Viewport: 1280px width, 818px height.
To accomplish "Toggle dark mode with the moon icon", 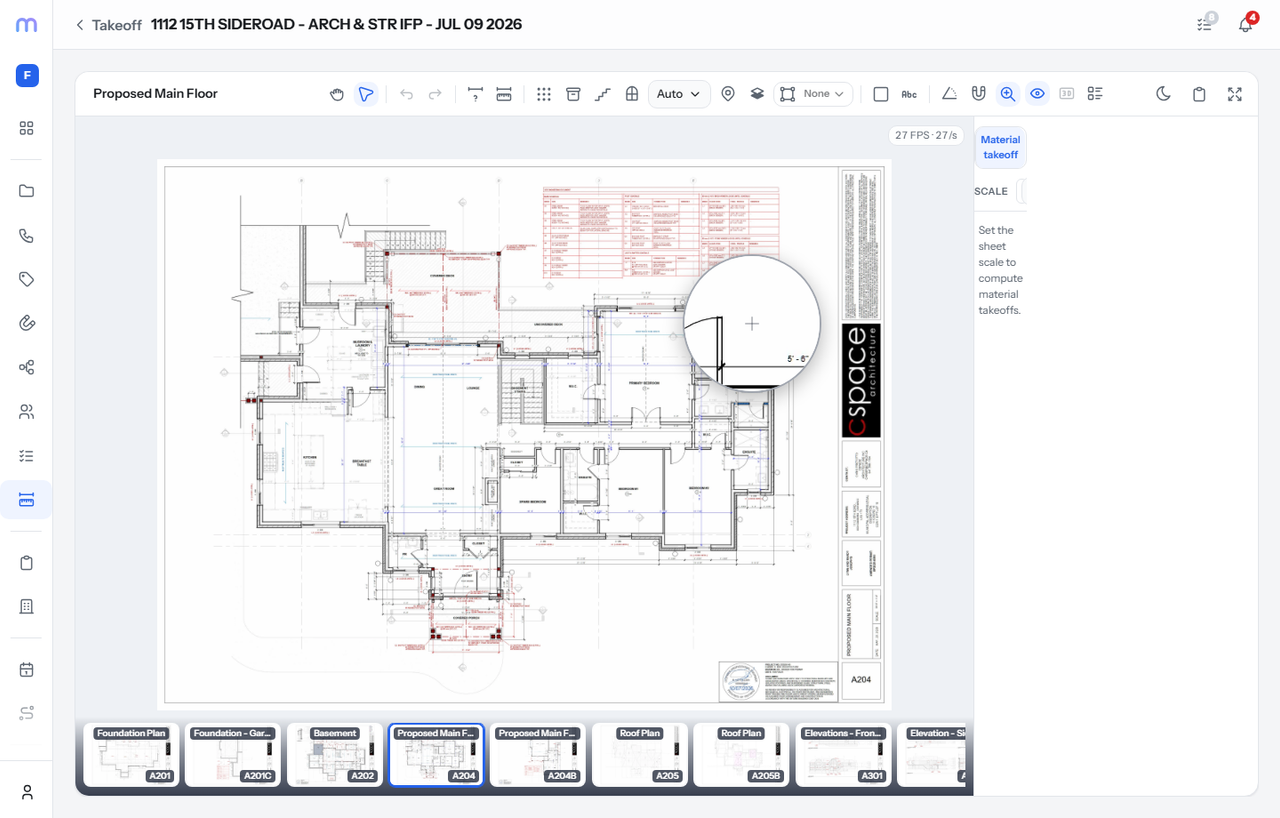I will click(x=1163, y=94).
